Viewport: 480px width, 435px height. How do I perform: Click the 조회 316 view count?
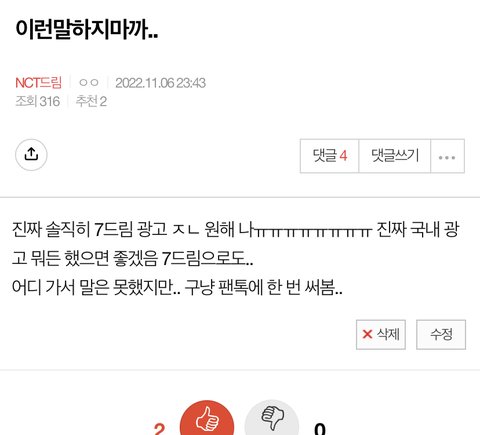[38, 101]
